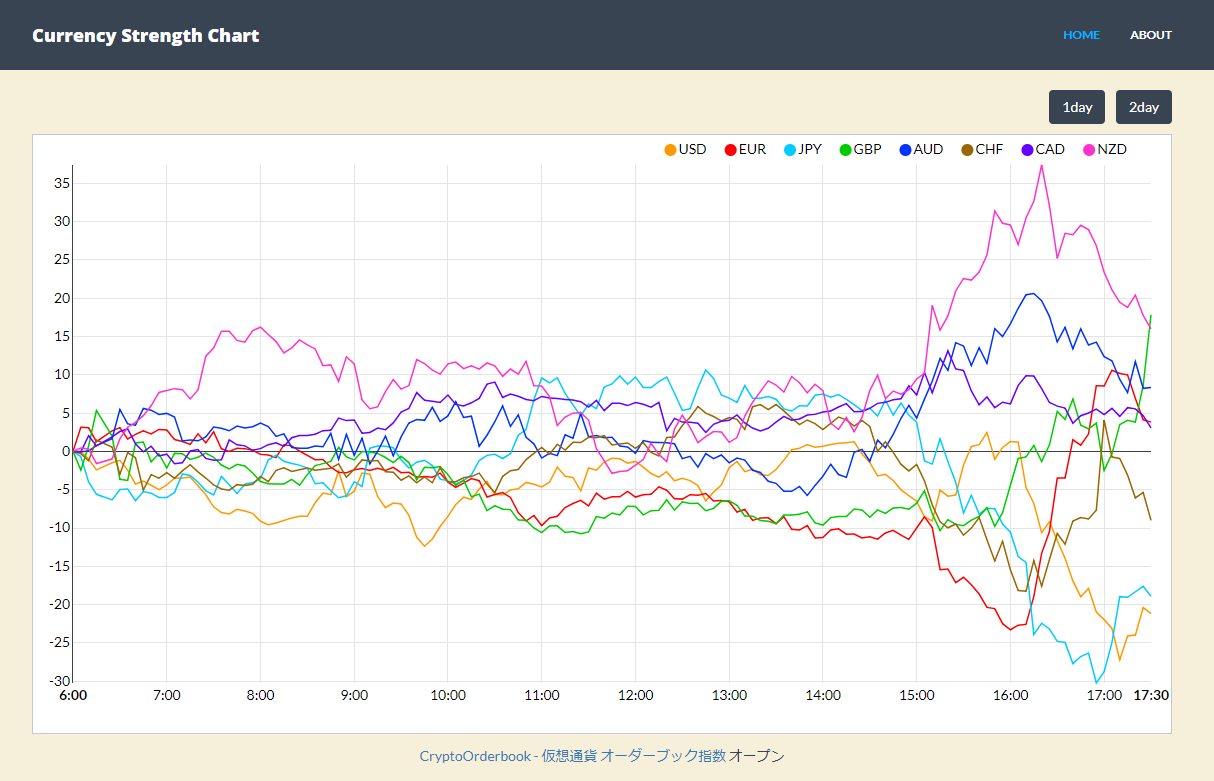Open the HOME nav item
The width and height of the screenshot is (1214, 781).
pyautogui.click(x=1081, y=35)
